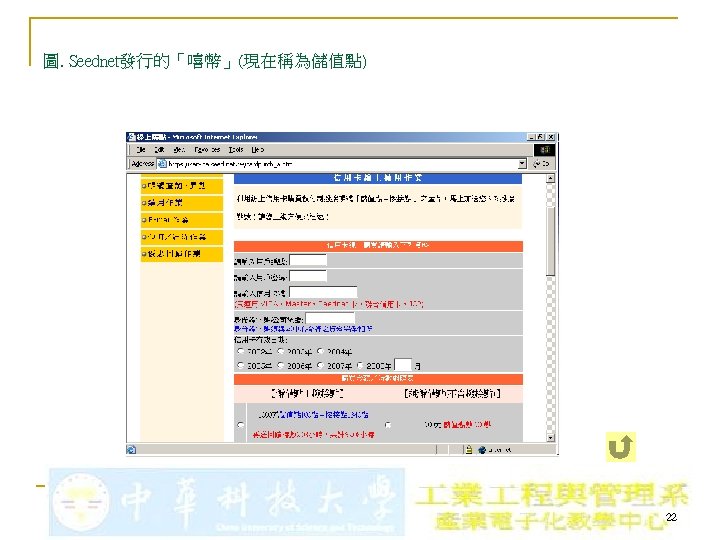Click the first input field under orange header

pos(308,260)
